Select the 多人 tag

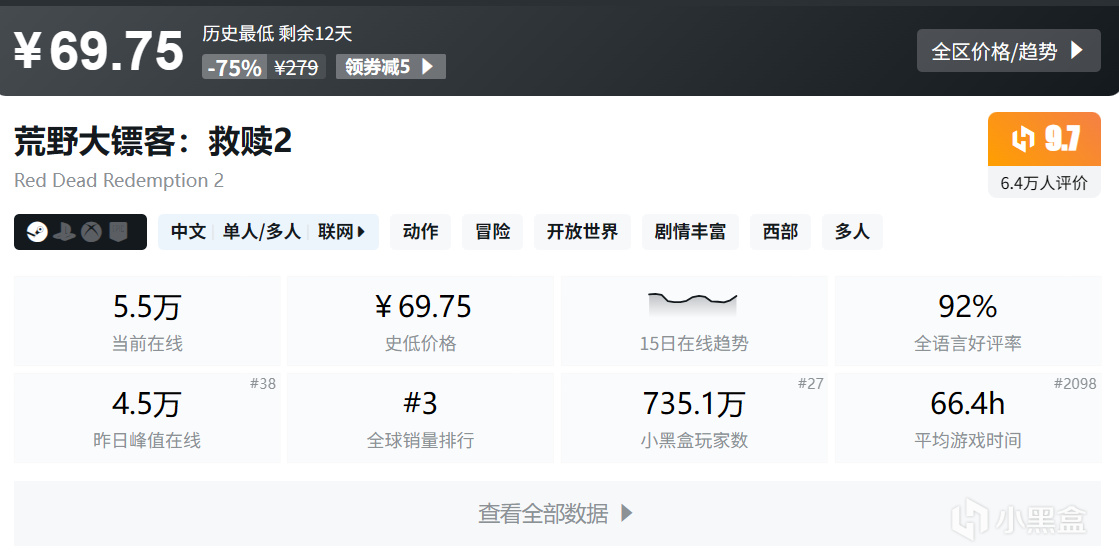tap(852, 232)
